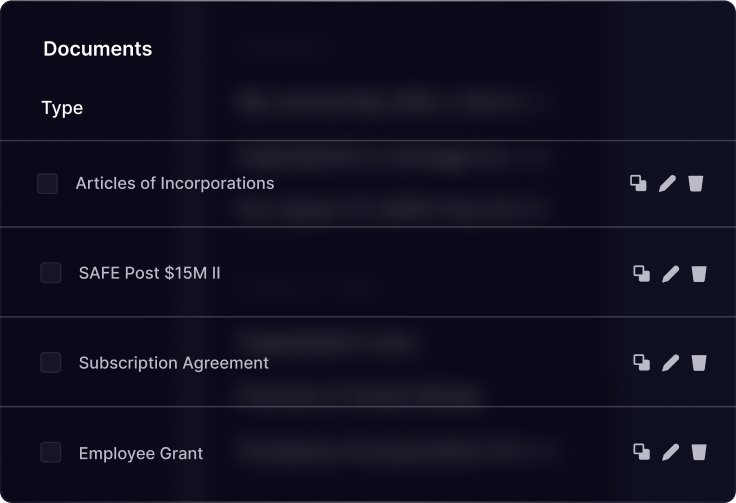Check the Articles of Incorporations checkbox
Viewport: 736px width, 503px height.
click(47, 183)
